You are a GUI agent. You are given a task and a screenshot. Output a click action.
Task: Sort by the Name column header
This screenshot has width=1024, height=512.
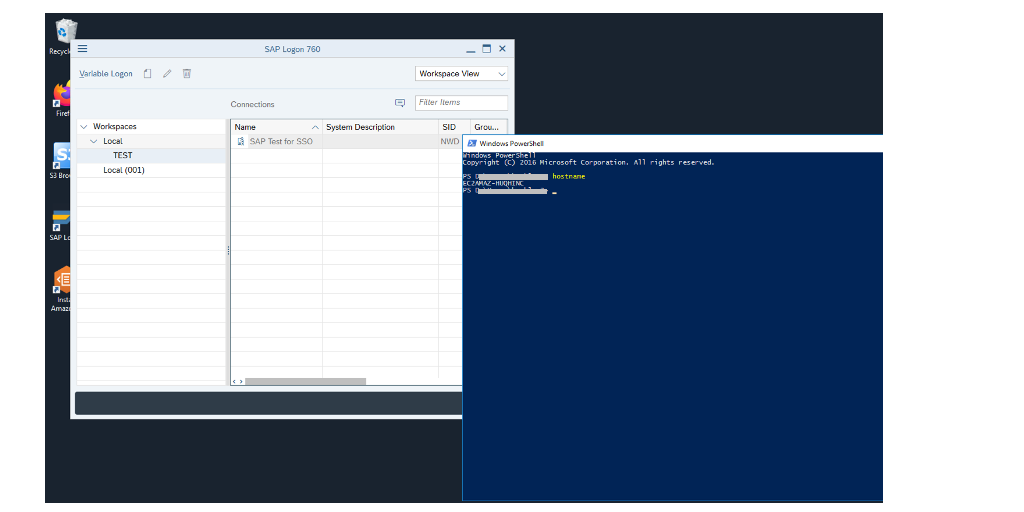277,127
